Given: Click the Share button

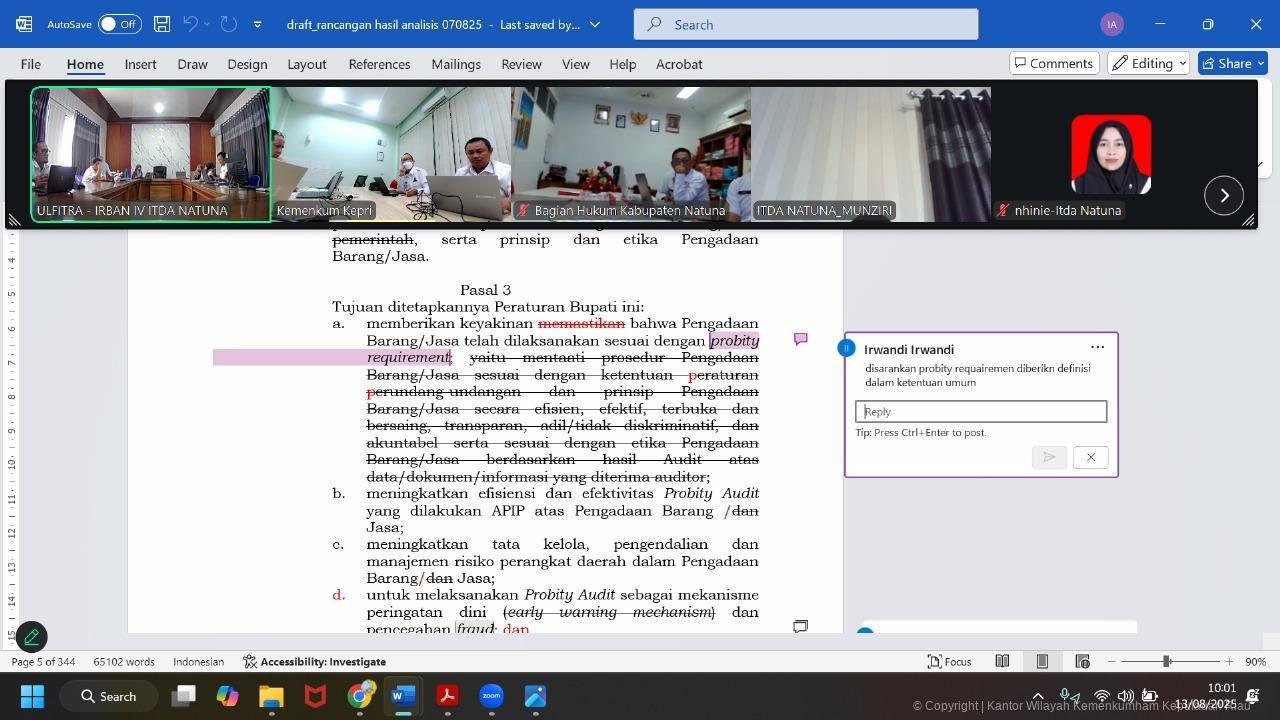Looking at the screenshot, I should click(1233, 63).
